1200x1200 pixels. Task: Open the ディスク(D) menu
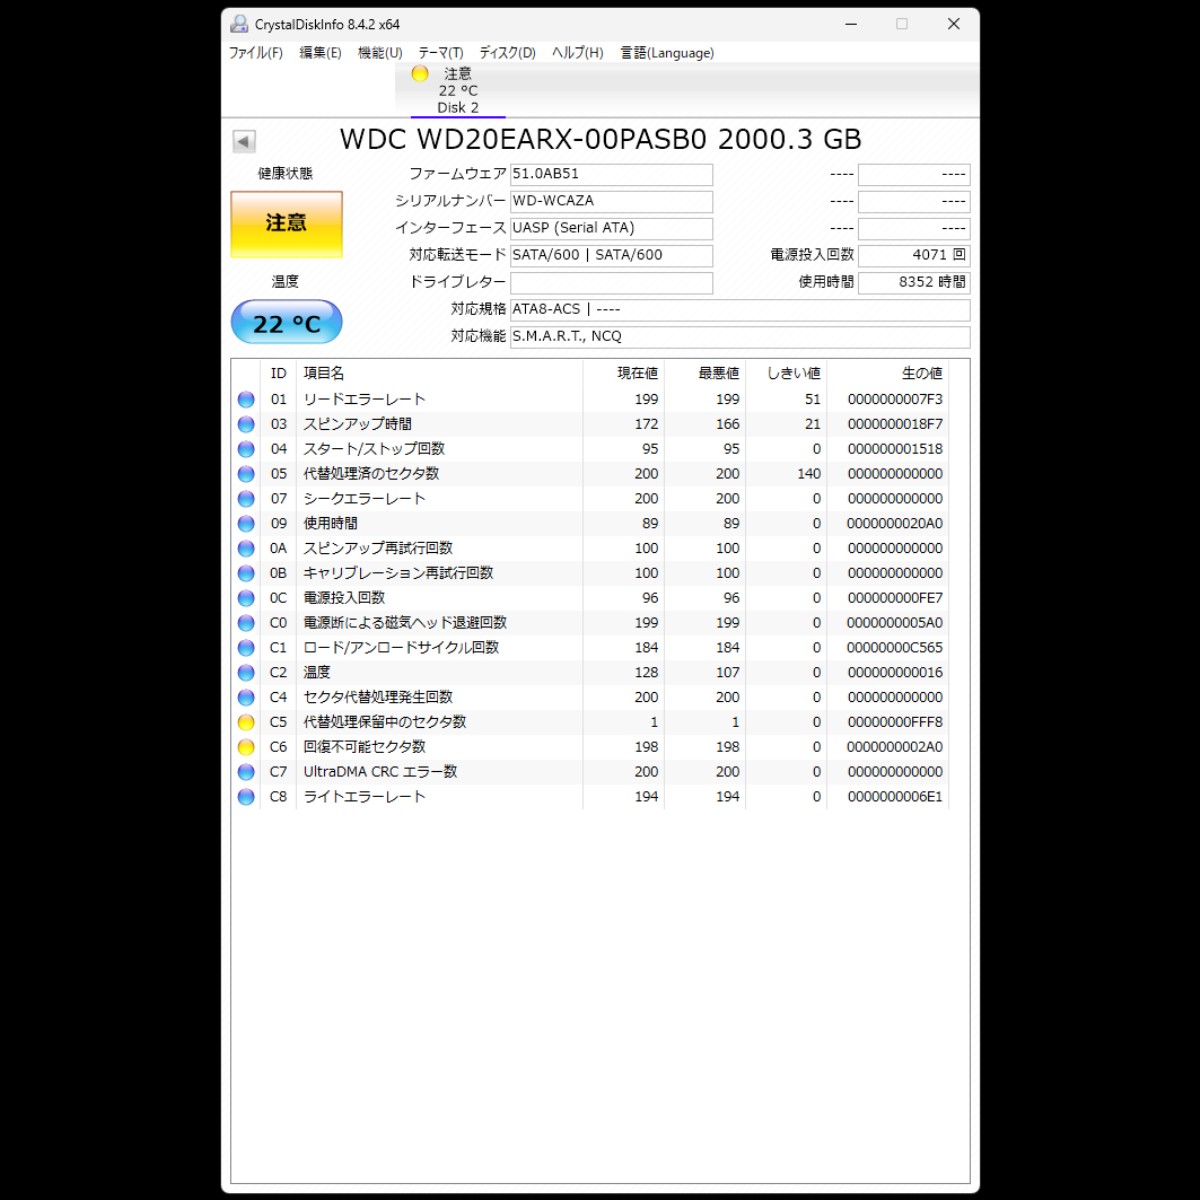(x=507, y=53)
